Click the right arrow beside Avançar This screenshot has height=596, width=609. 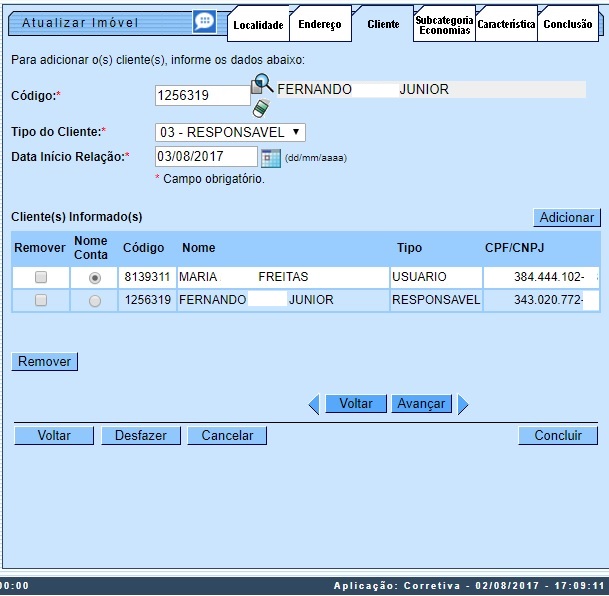[463, 404]
